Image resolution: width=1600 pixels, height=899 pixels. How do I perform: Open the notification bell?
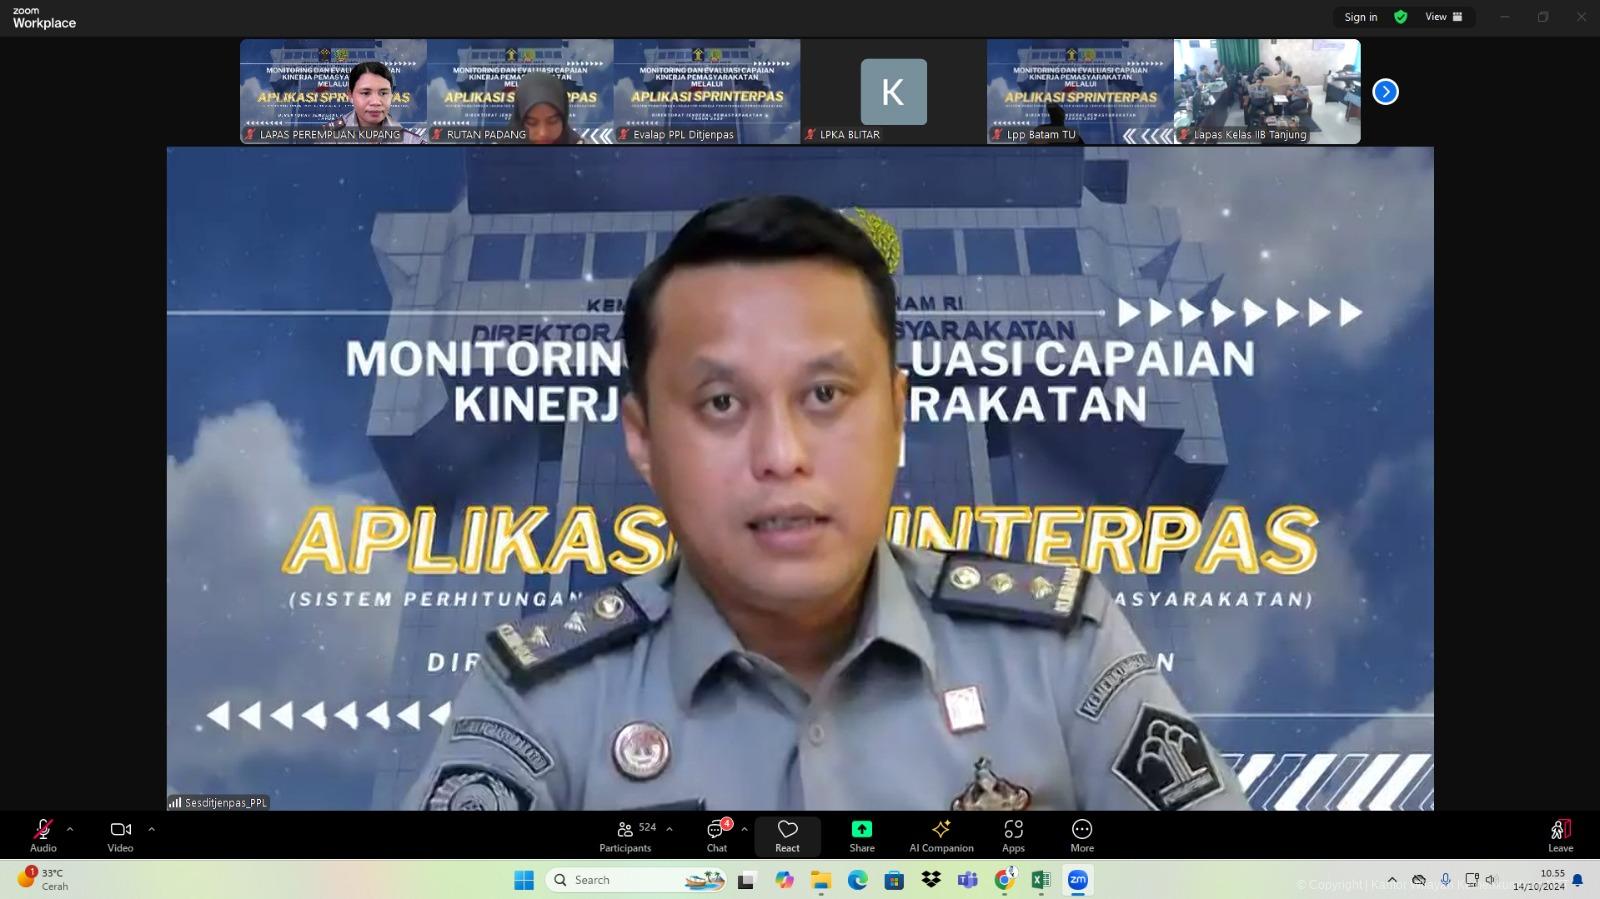(x=1577, y=880)
